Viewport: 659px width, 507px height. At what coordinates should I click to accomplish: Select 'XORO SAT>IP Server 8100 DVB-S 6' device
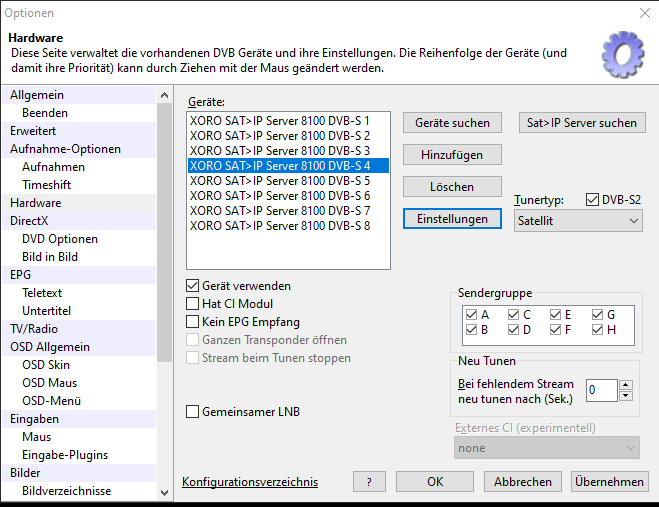[x=280, y=196]
